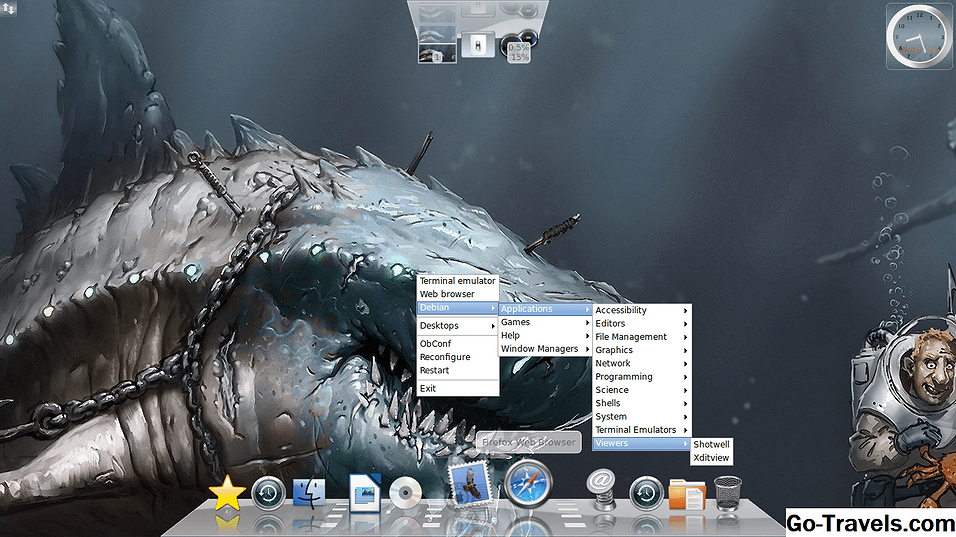Launch Terminal emulator from the menu

click(x=457, y=281)
